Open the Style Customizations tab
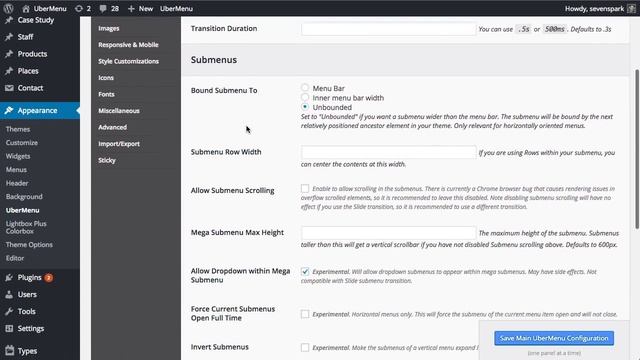Viewport: 640px width, 360px height. (129, 61)
